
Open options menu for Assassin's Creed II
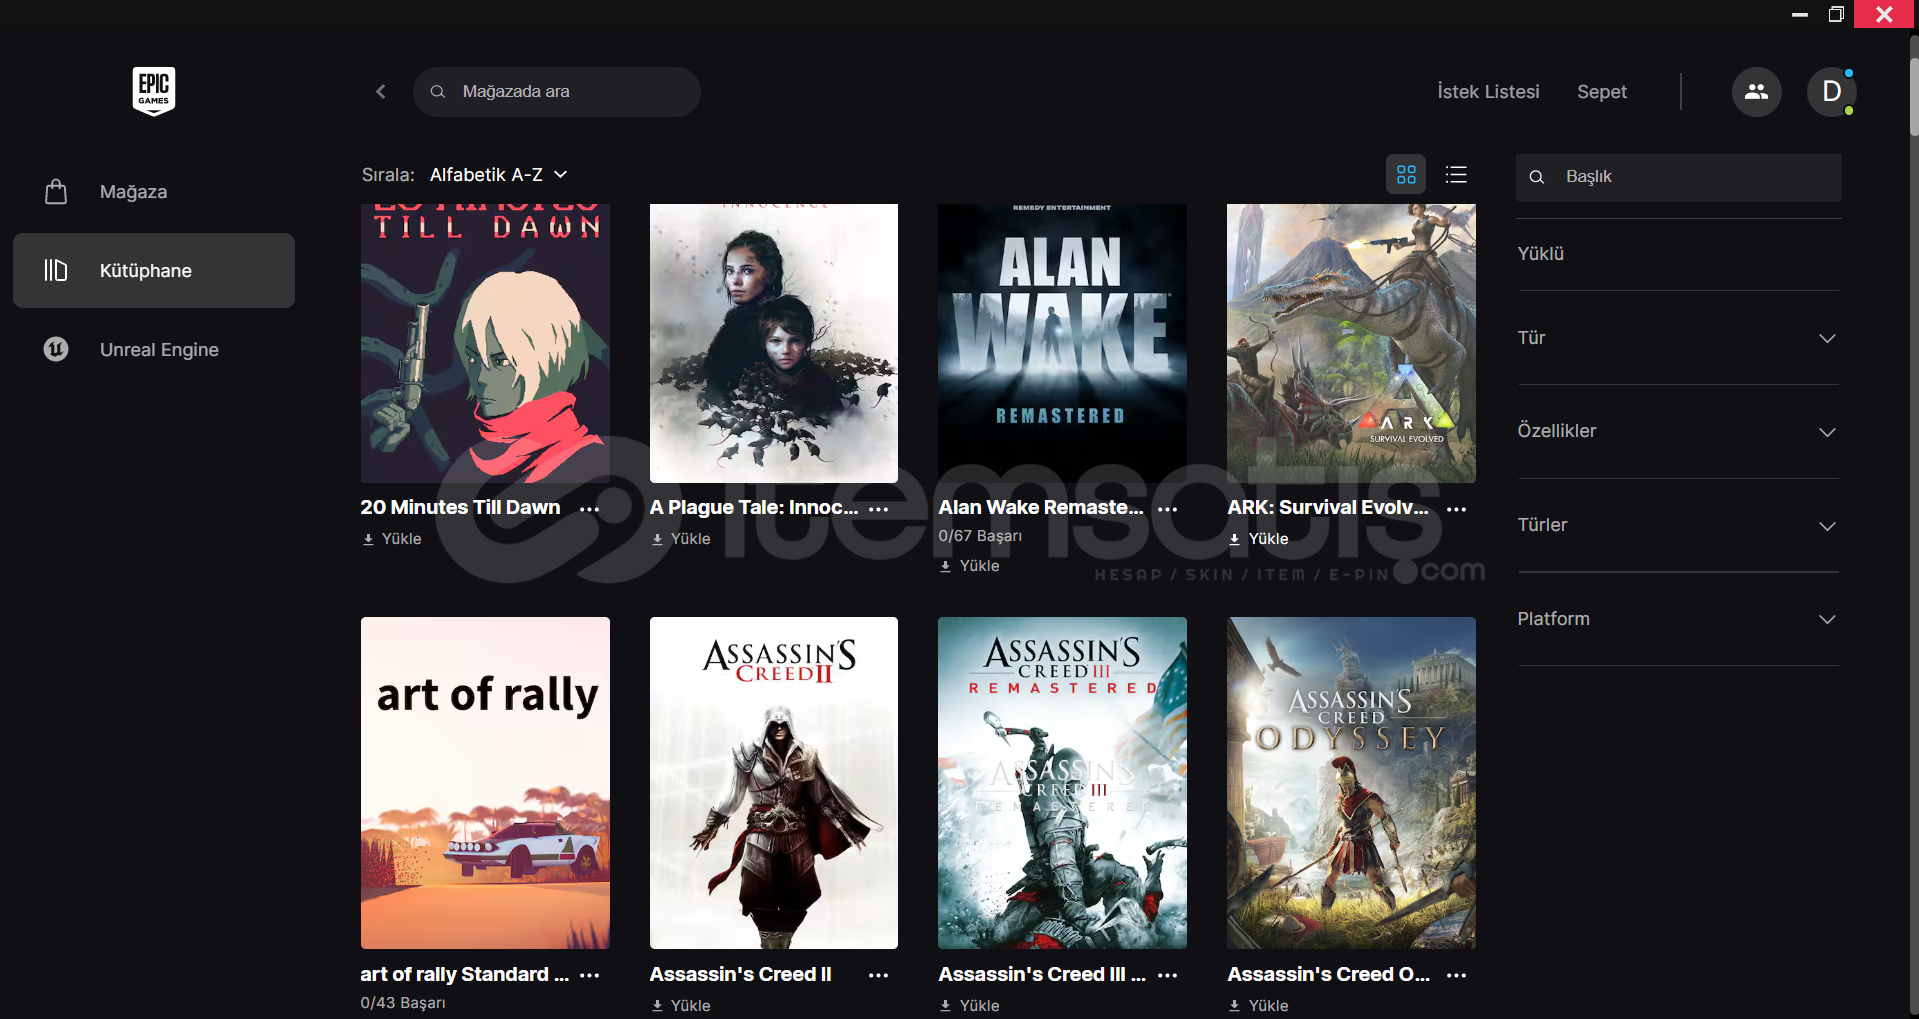click(x=879, y=975)
